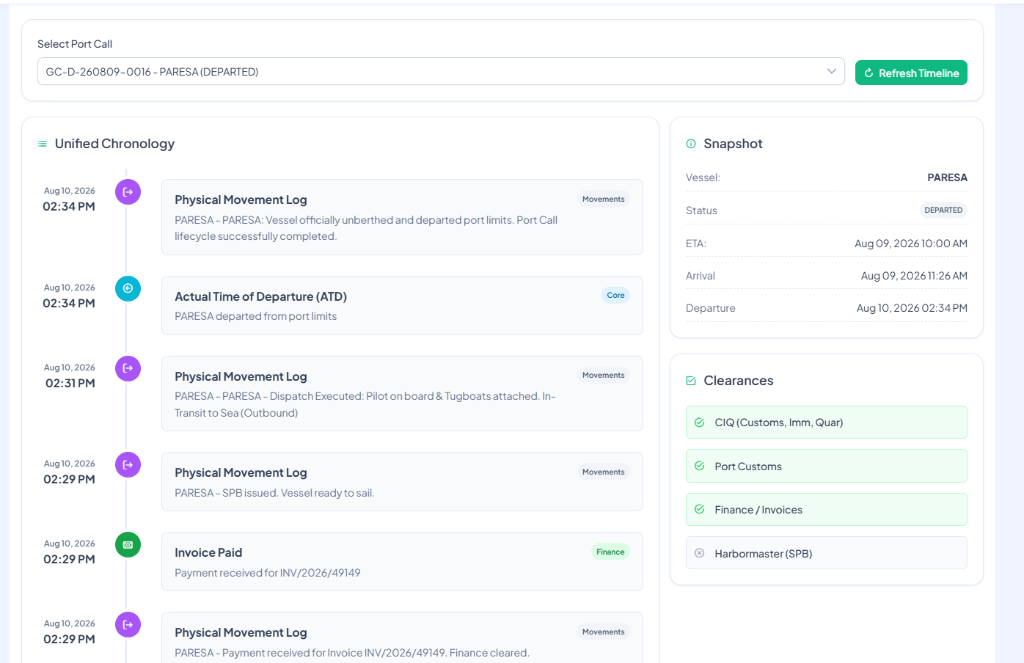Screen dimensions: 1024x663
Task: Click the "Snapshot" panel heading
Action: point(733,144)
